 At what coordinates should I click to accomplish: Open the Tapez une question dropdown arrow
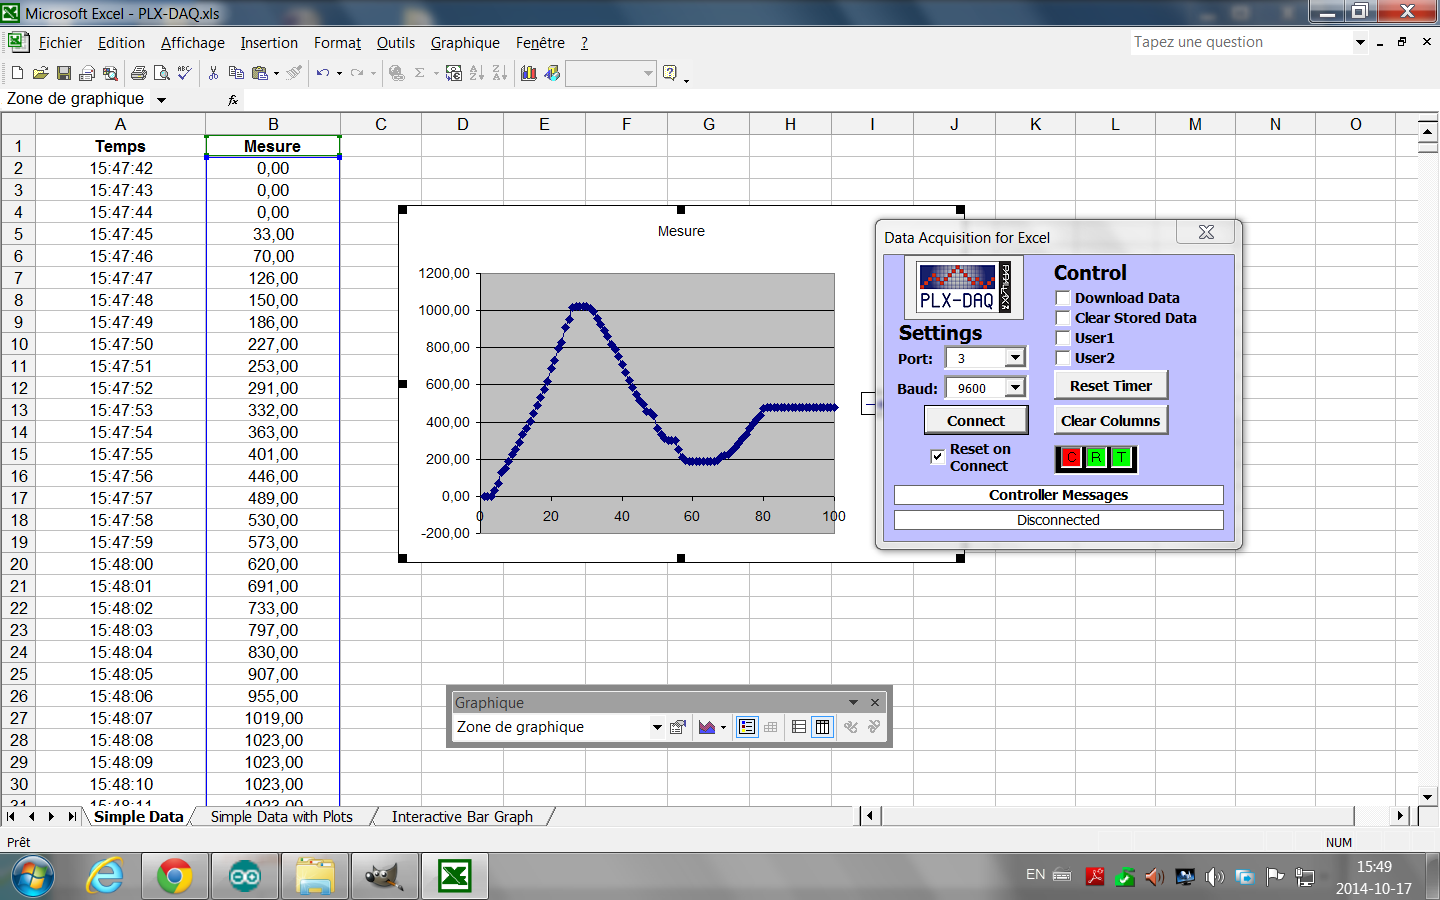pyautogui.click(x=1360, y=42)
